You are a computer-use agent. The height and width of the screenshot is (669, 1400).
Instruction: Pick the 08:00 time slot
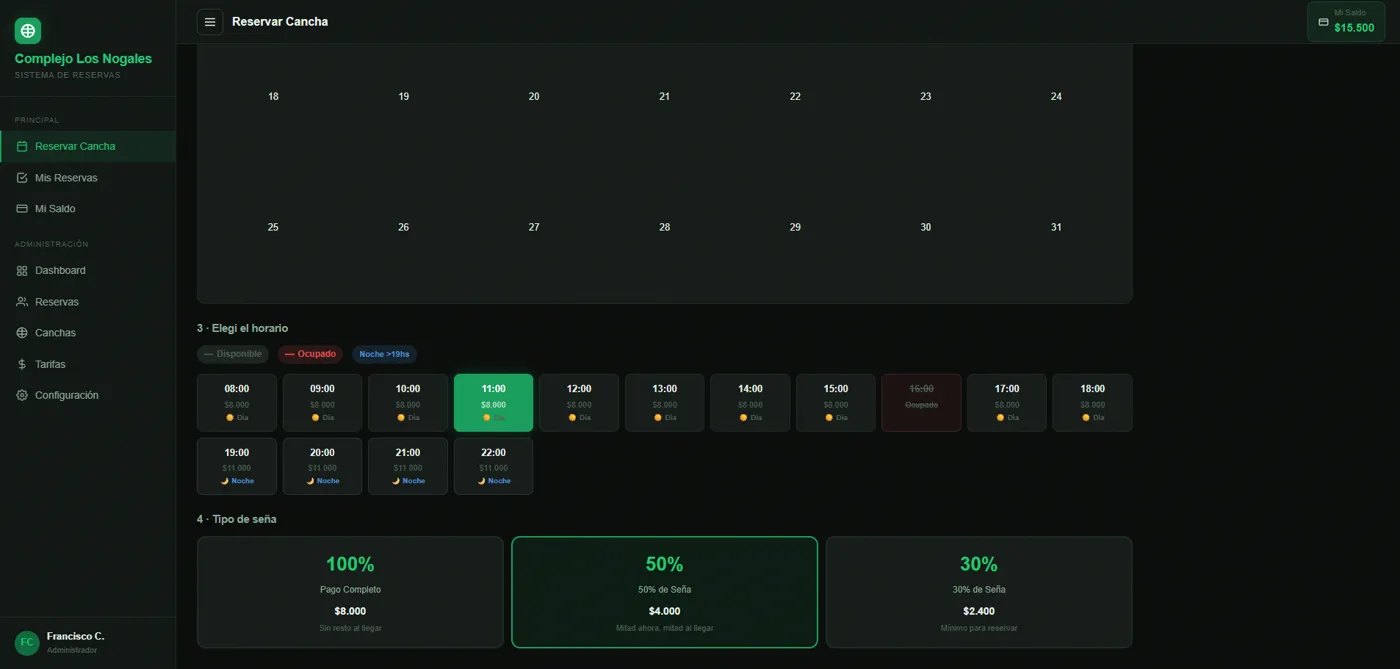[237, 403]
